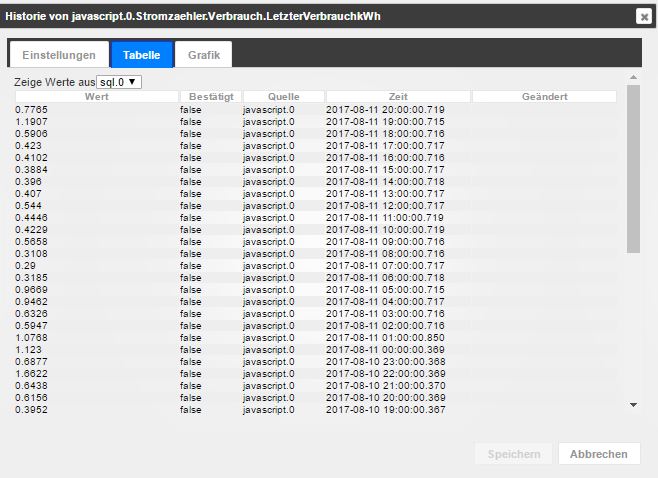Click timestamp 2017-08-11 00:00:00.369
This screenshot has height=478, width=658.
click(x=385, y=350)
